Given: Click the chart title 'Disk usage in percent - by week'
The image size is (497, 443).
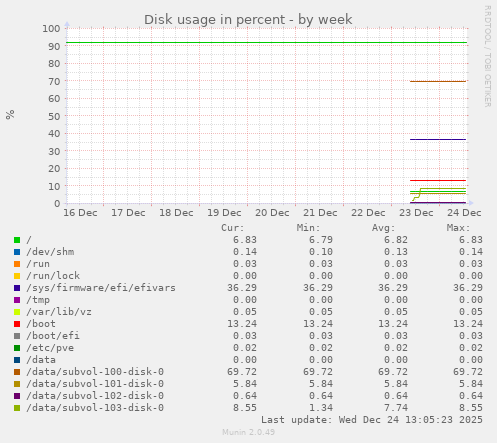Looking at the screenshot, I should point(248,19).
